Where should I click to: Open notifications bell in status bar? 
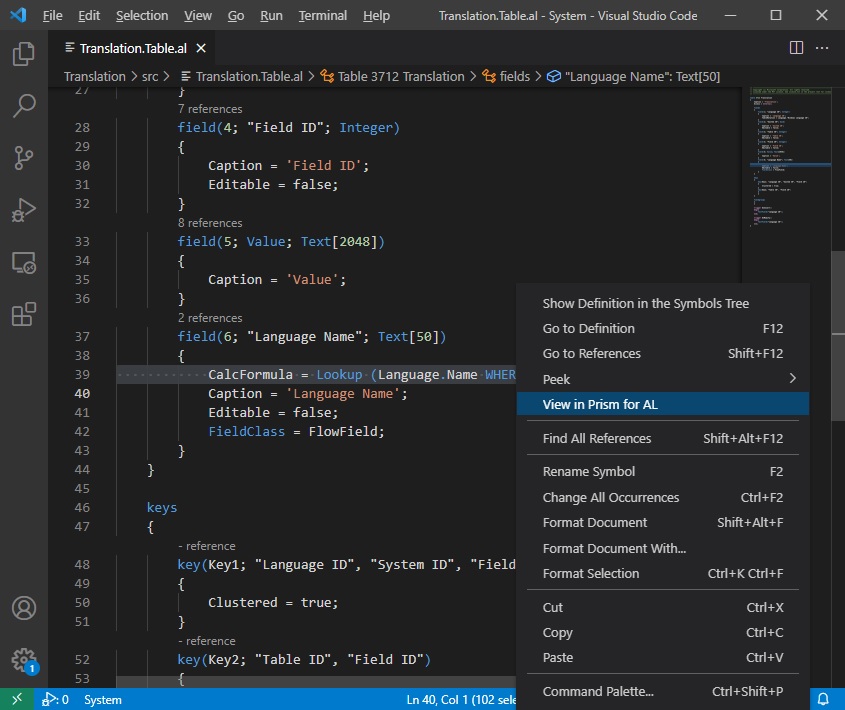point(823,699)
